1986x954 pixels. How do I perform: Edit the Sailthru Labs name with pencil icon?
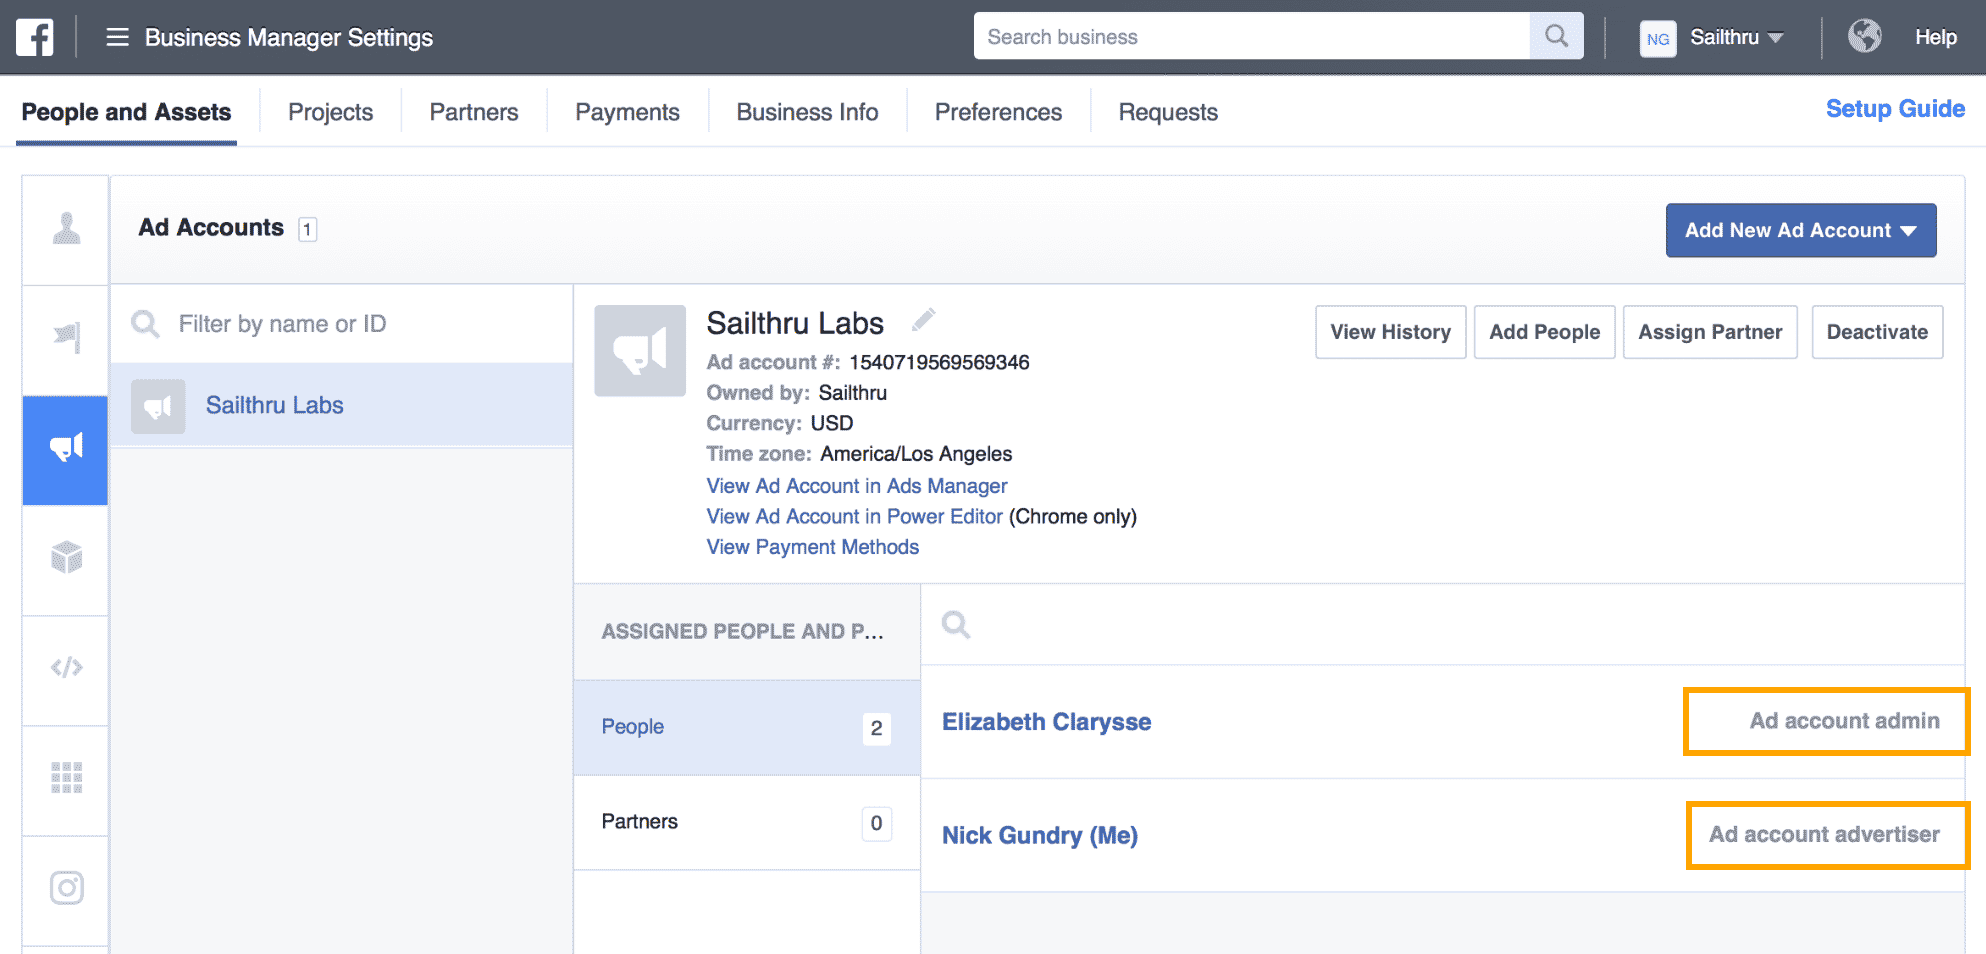tap(923, 320)
